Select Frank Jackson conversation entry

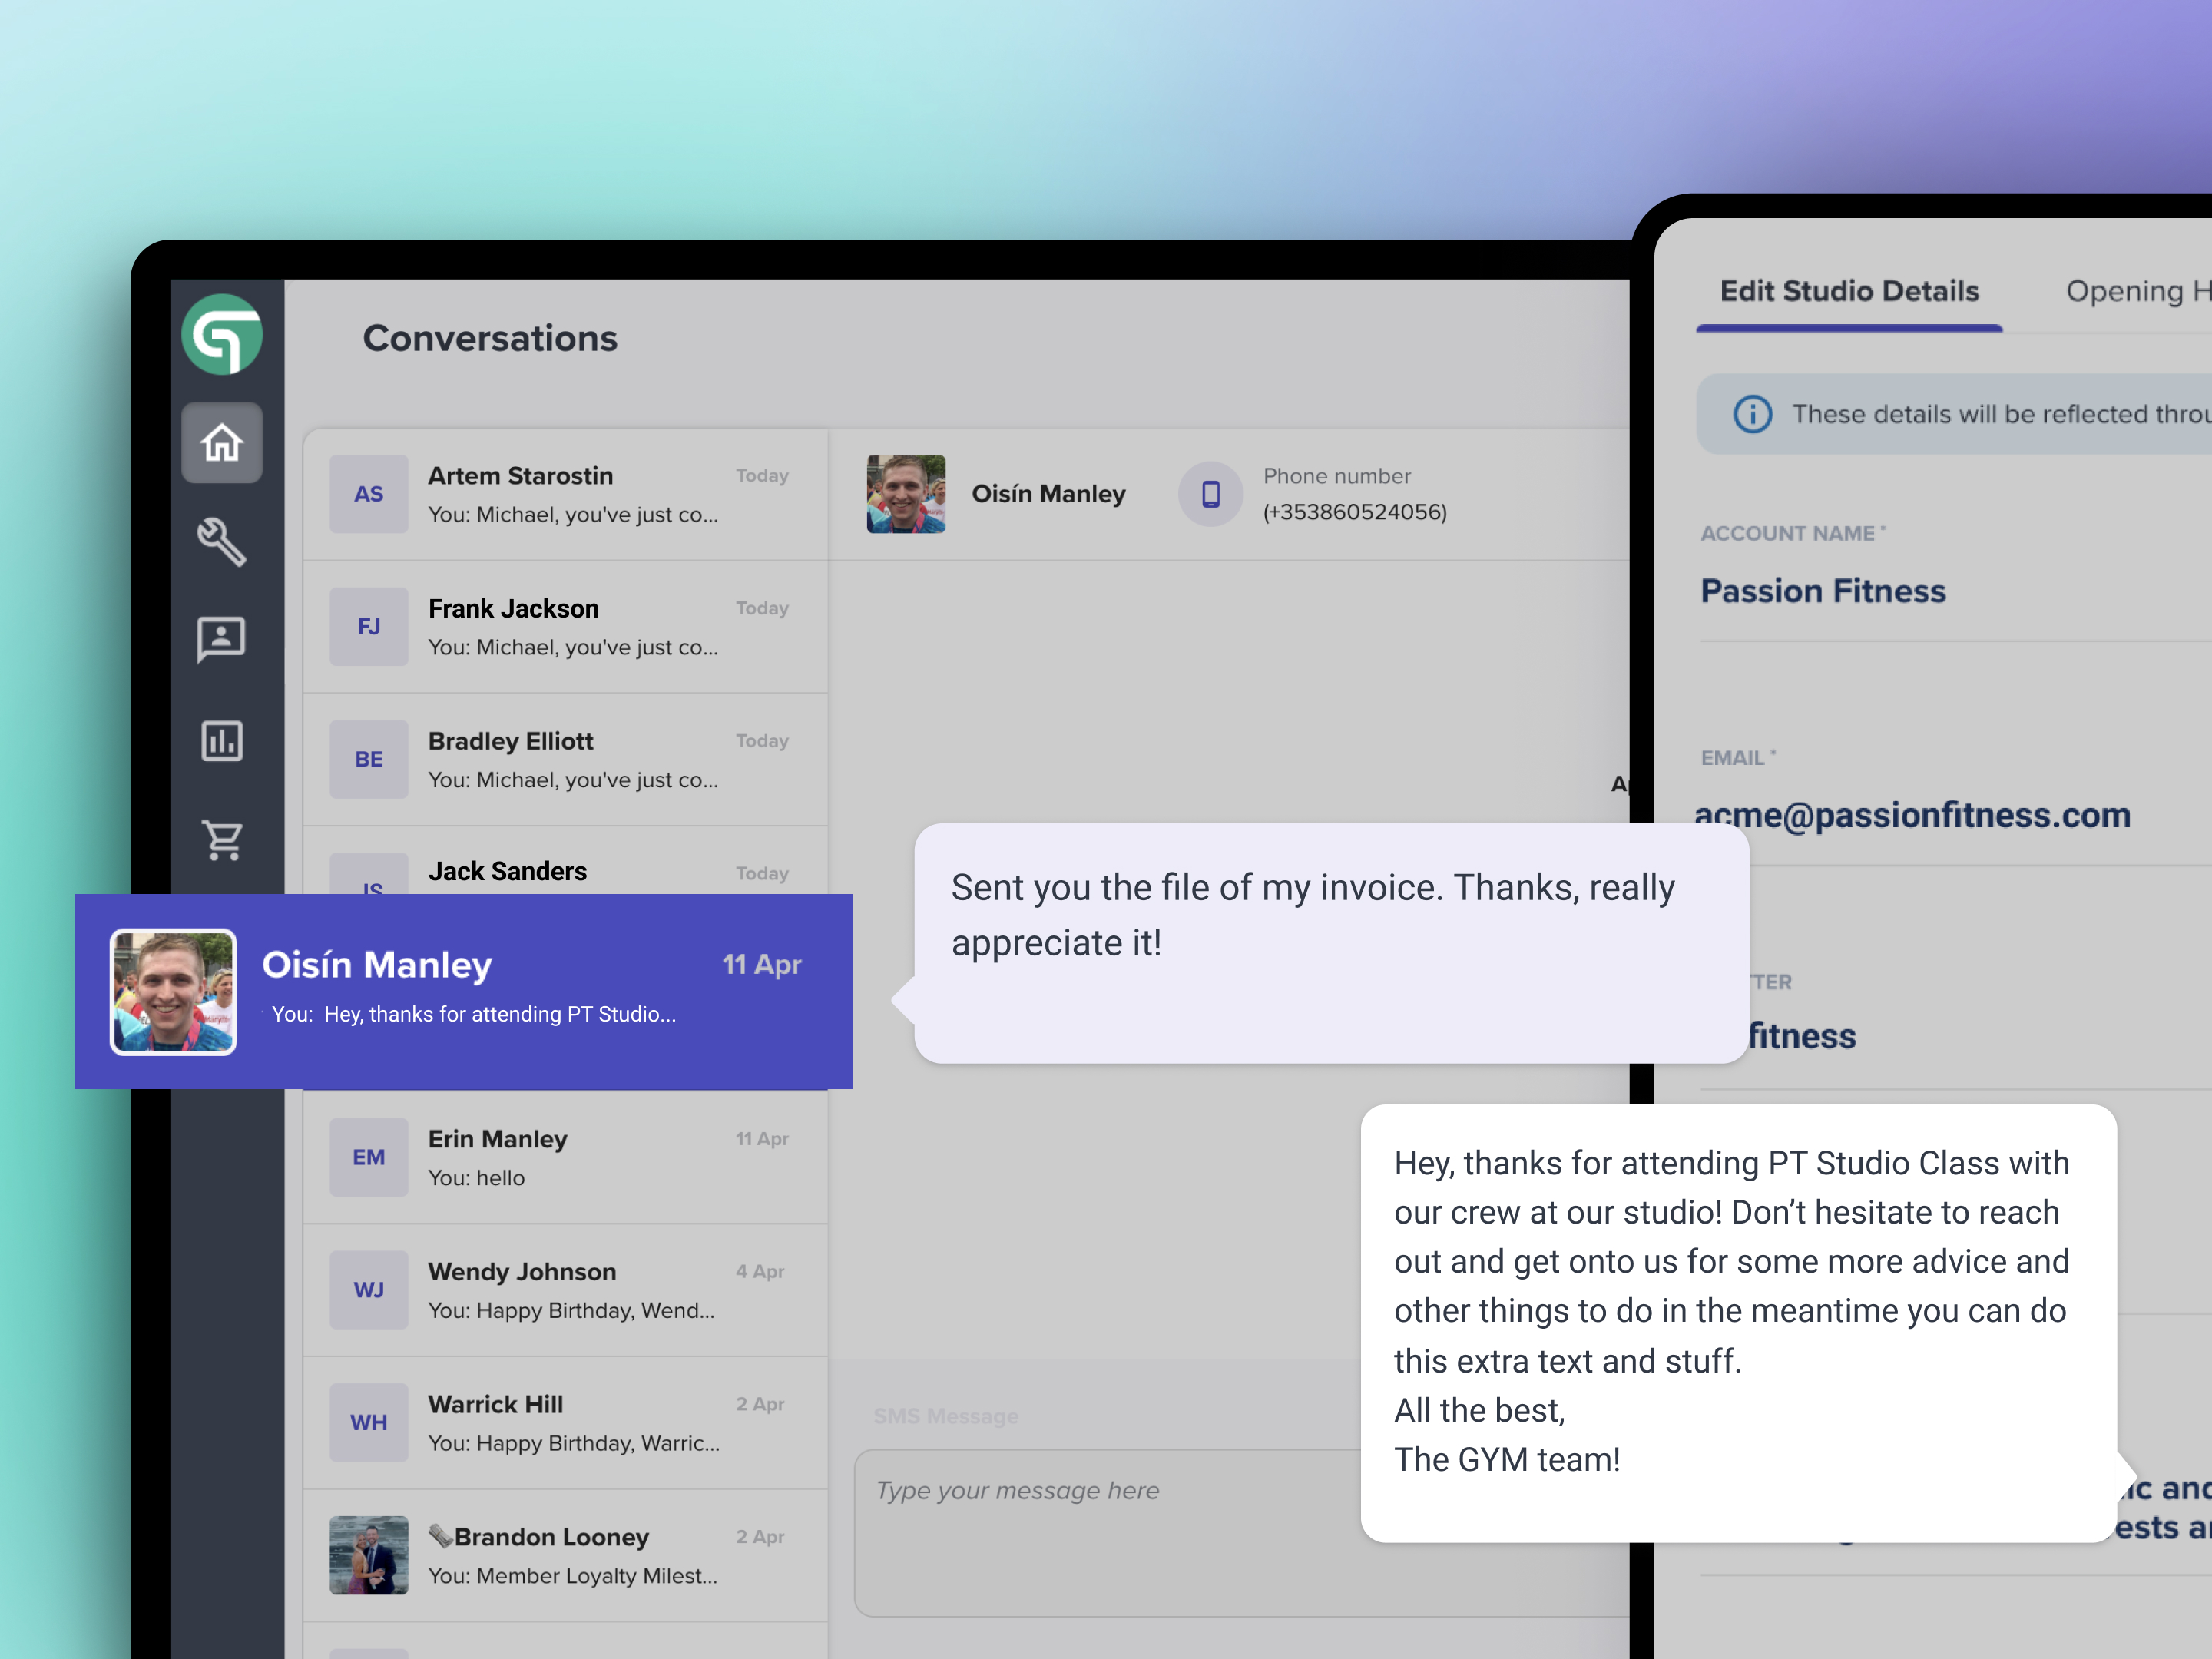(561, 628)
